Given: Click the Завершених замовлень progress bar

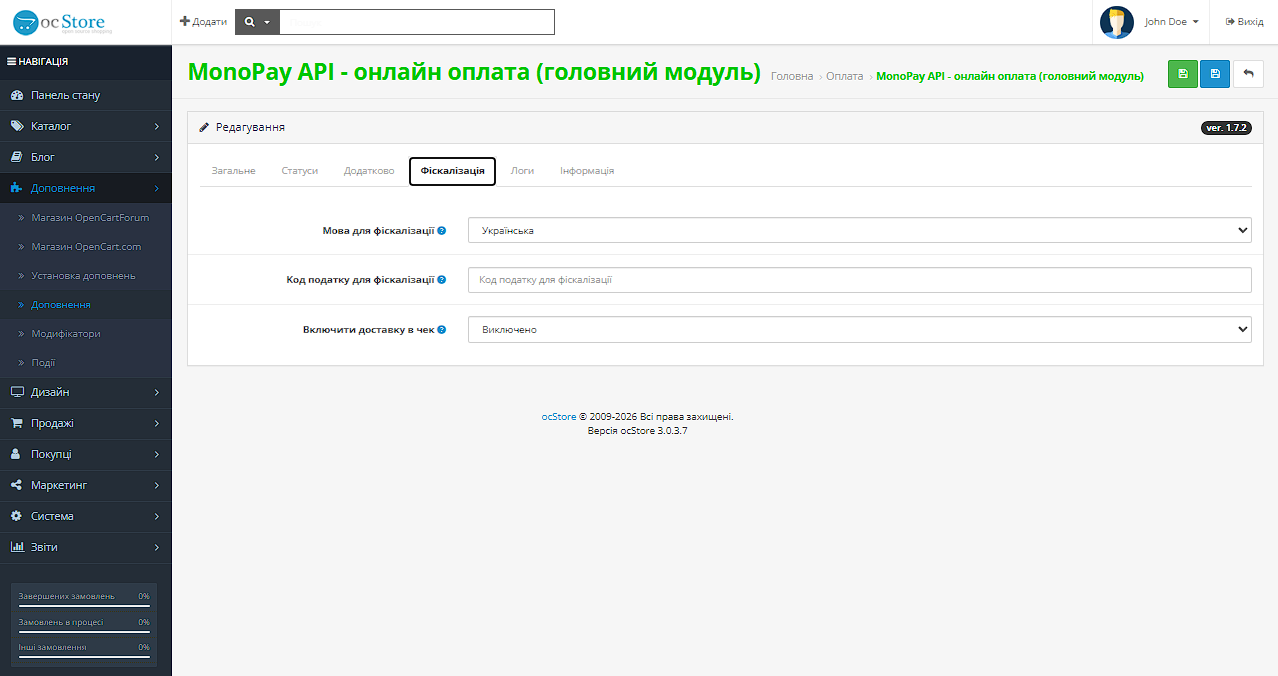Looking at the screenshot, I should coord(84,605).
